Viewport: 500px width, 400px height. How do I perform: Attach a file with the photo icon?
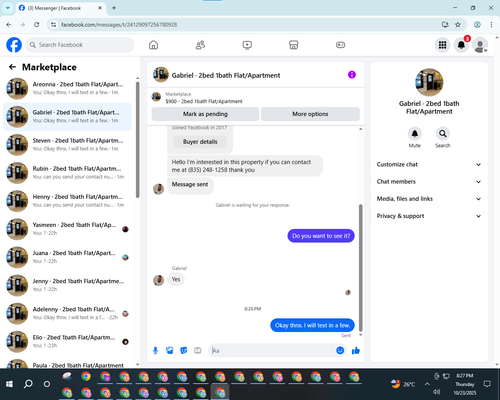[170, 350]
